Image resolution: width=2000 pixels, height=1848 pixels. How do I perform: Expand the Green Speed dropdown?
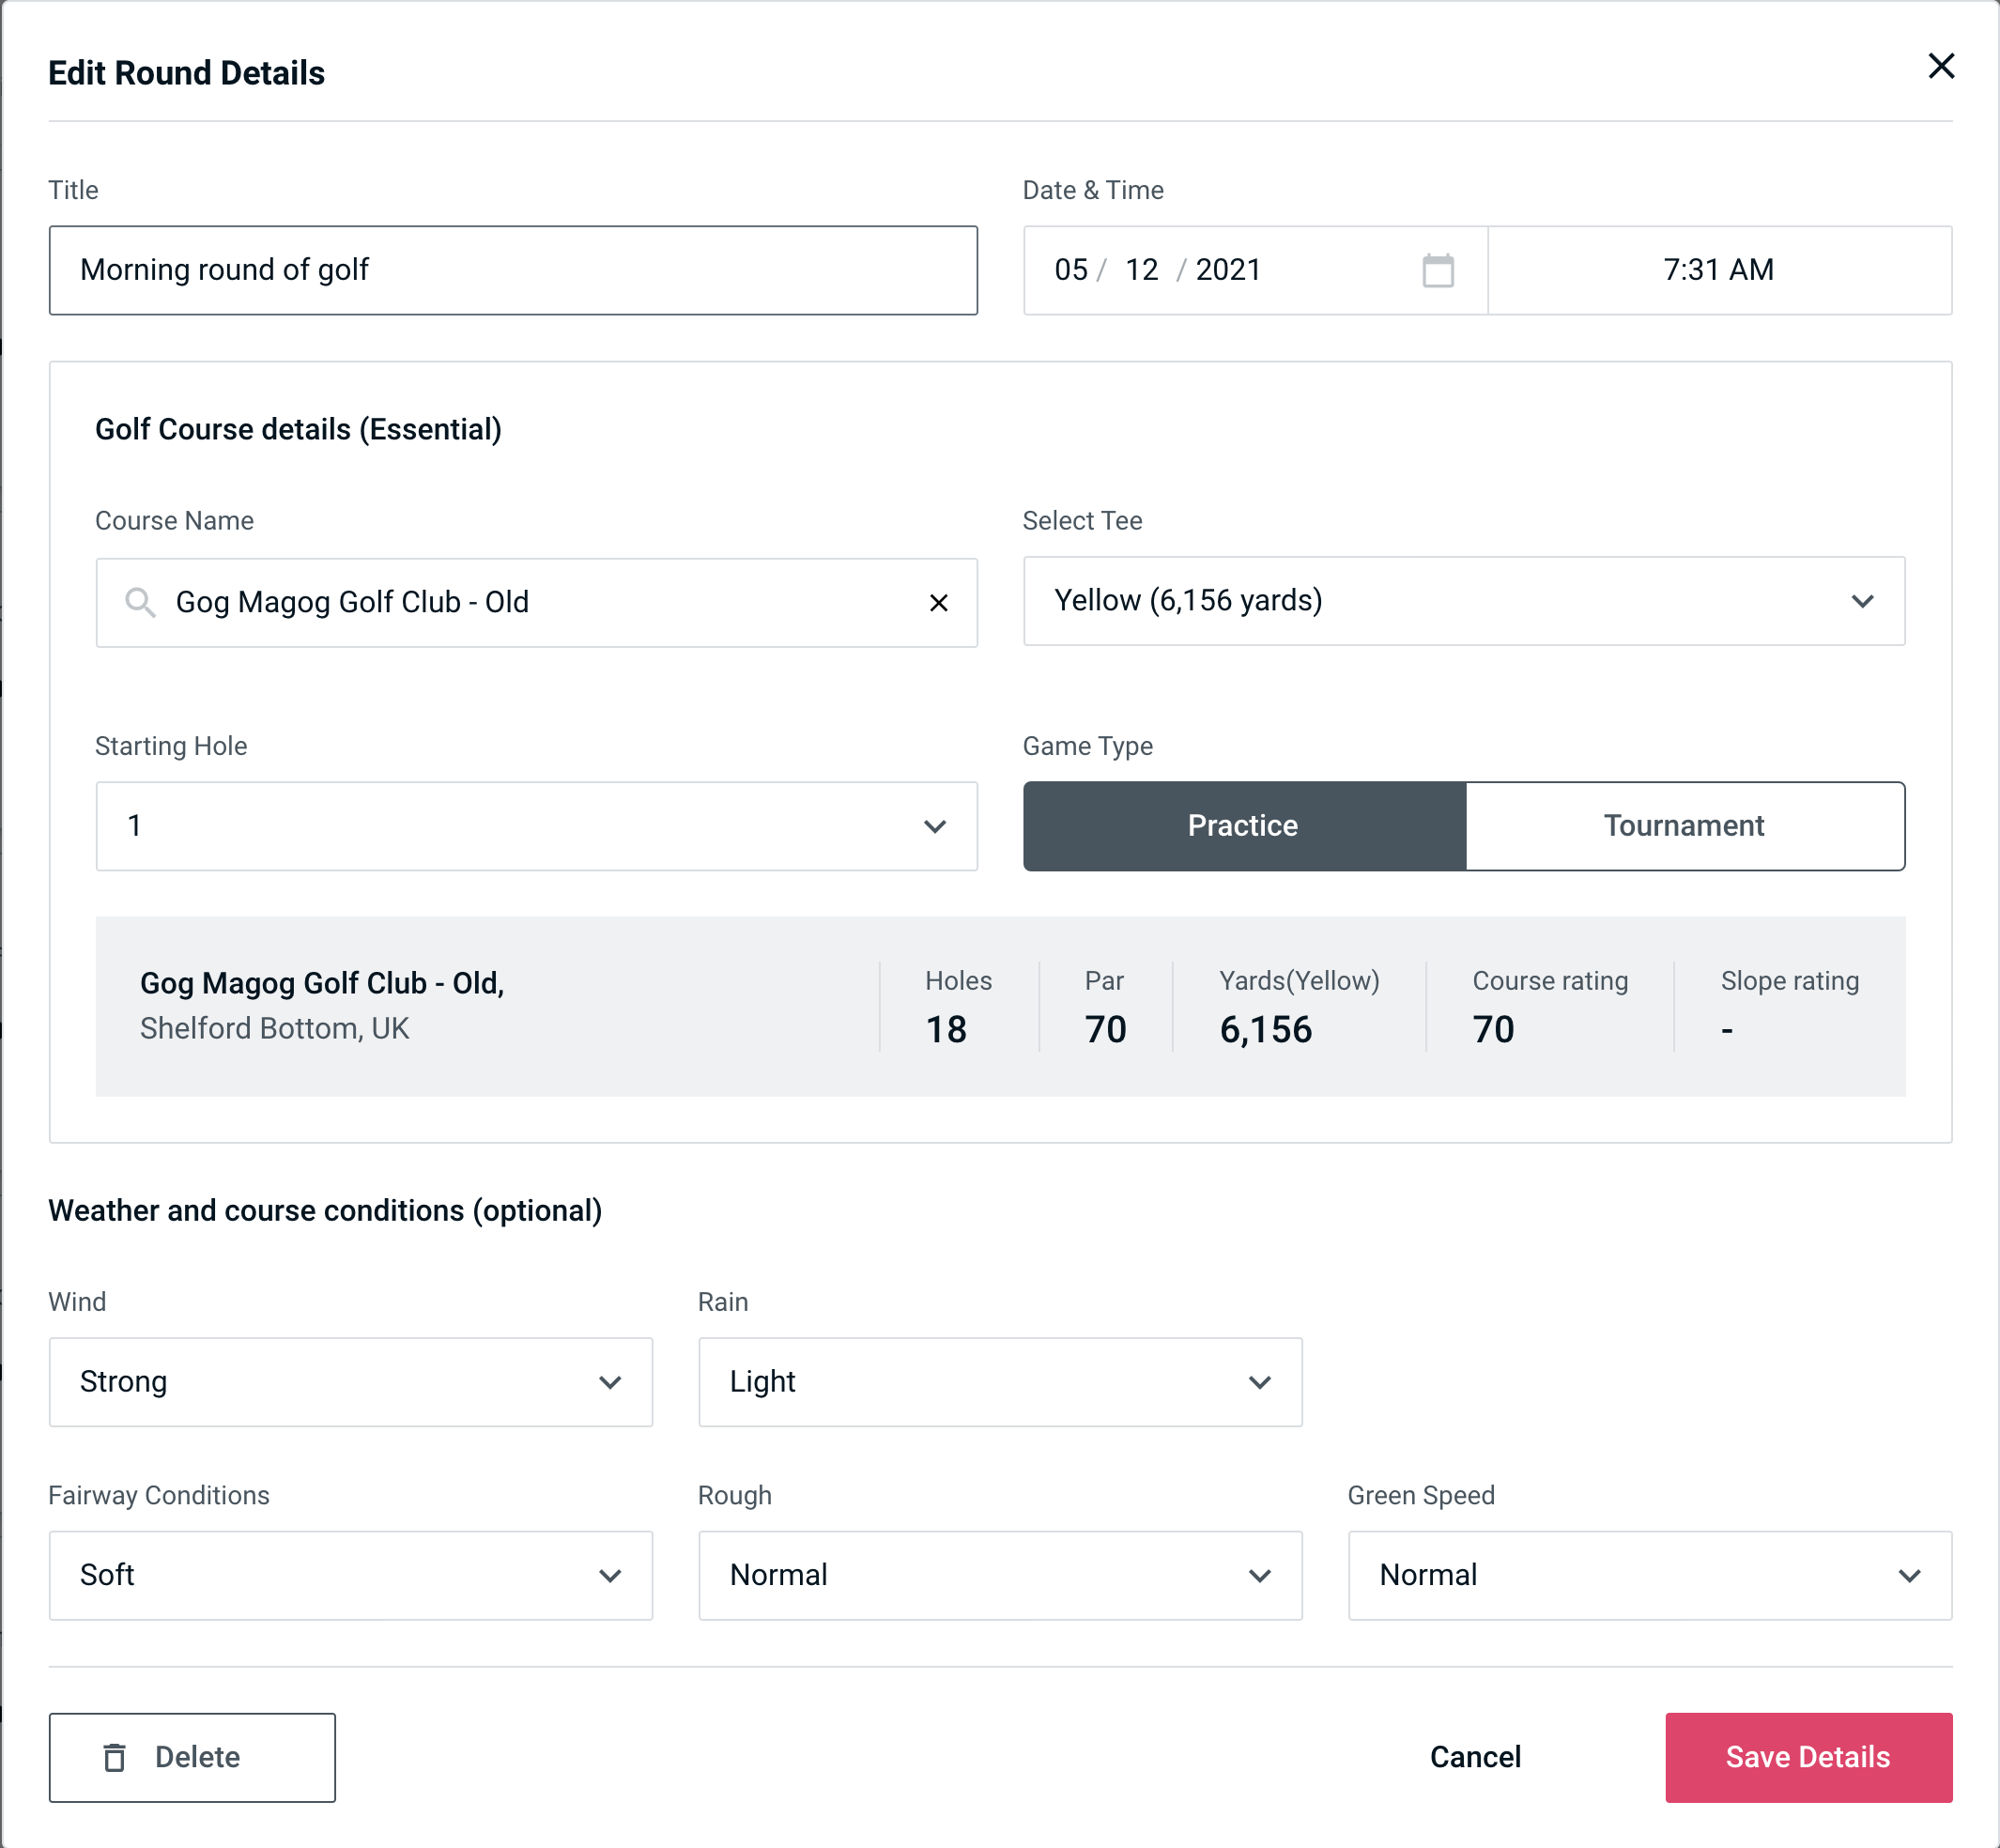(x=1648, y=1575)
